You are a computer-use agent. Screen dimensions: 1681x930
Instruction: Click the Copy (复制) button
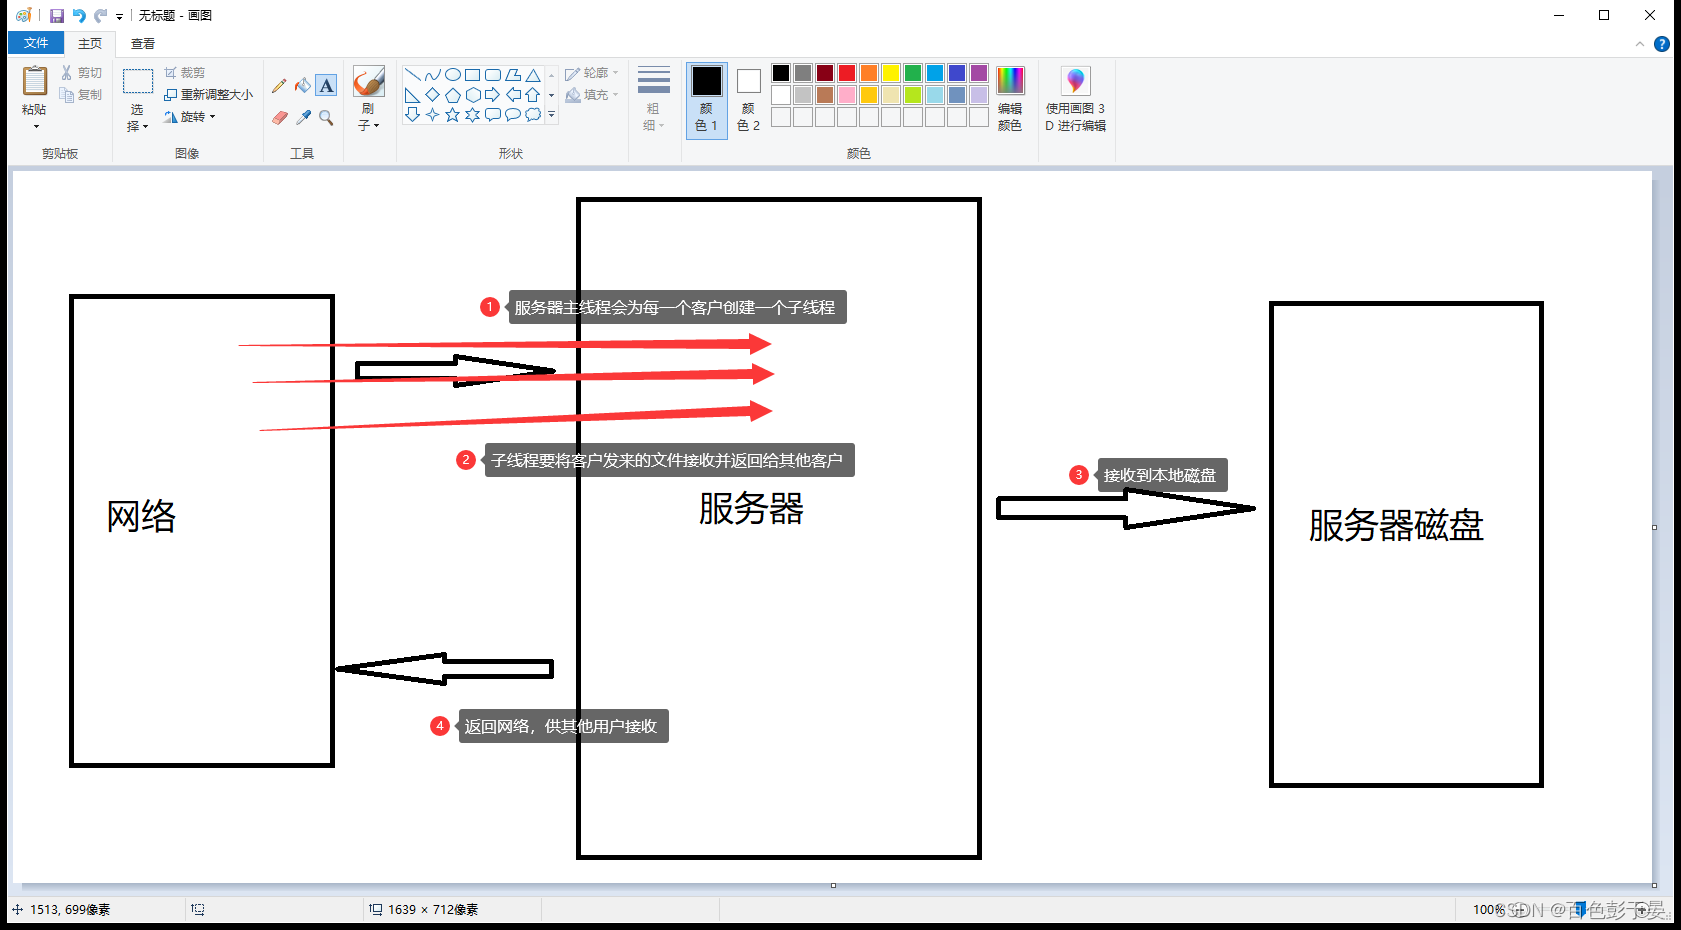(81, 95)
